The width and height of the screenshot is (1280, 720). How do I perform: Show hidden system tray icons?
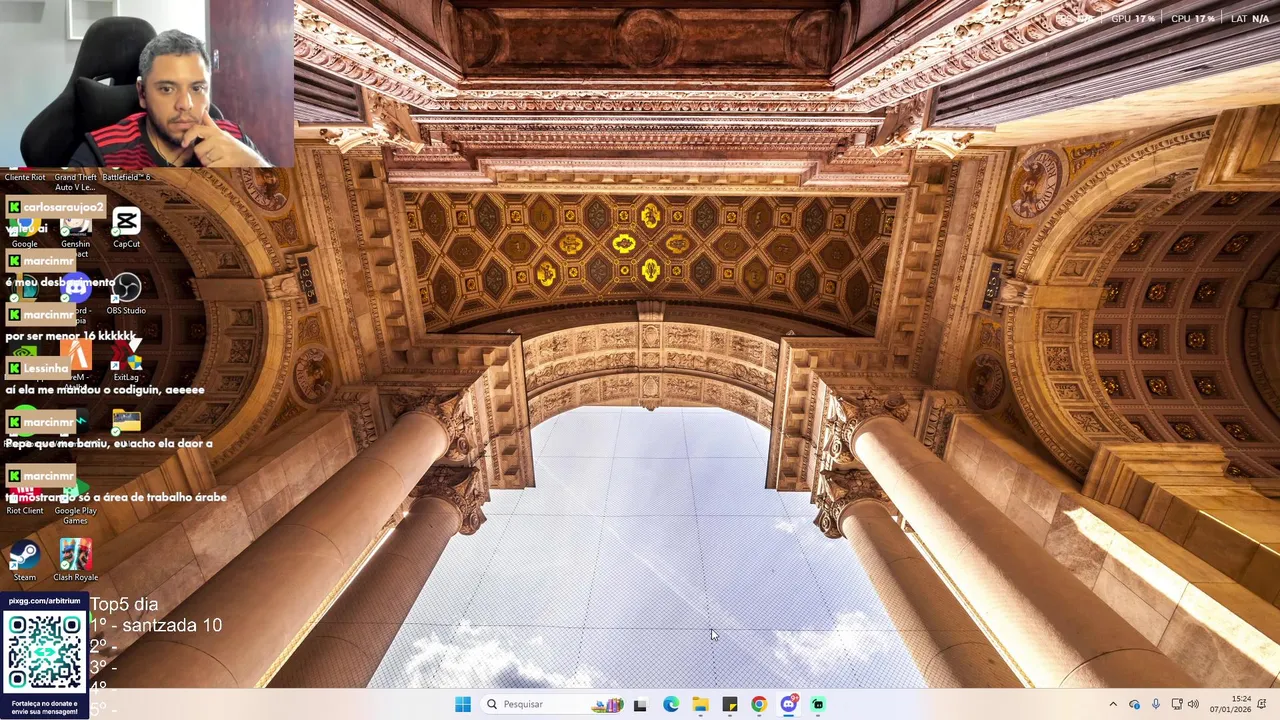coord(1113,704)
